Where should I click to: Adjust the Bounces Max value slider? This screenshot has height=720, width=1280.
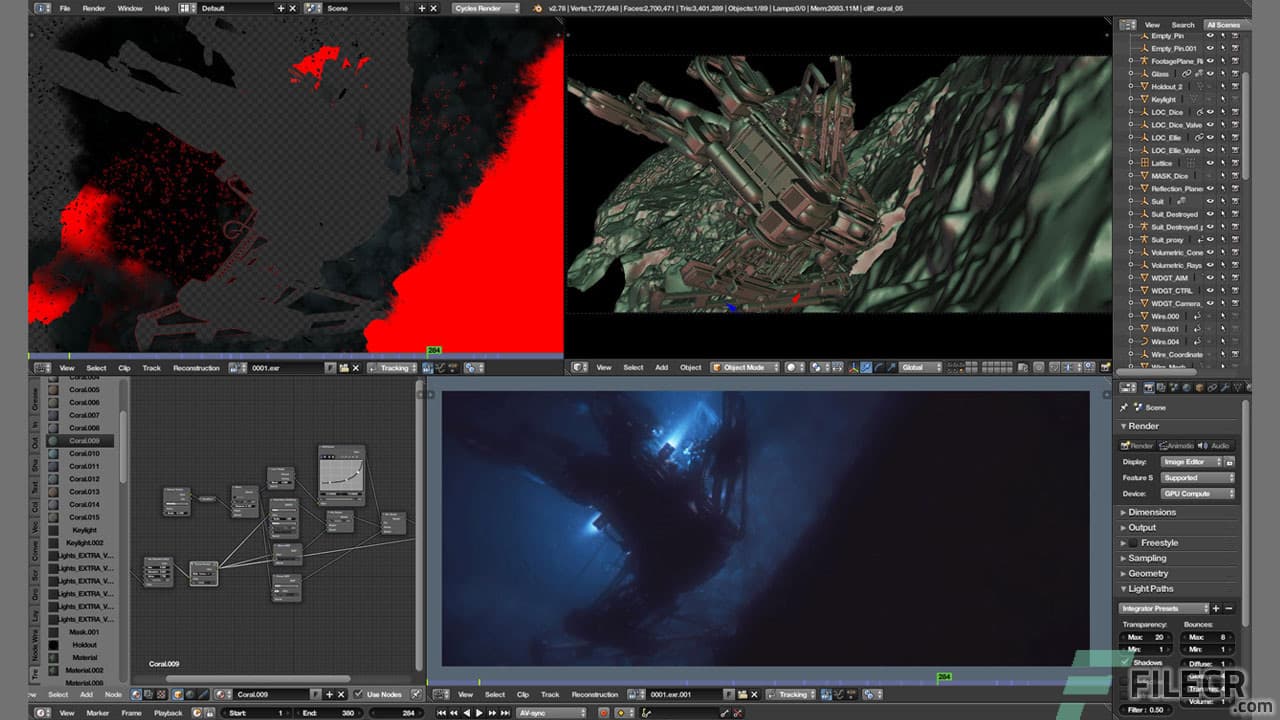[1208, 637]
